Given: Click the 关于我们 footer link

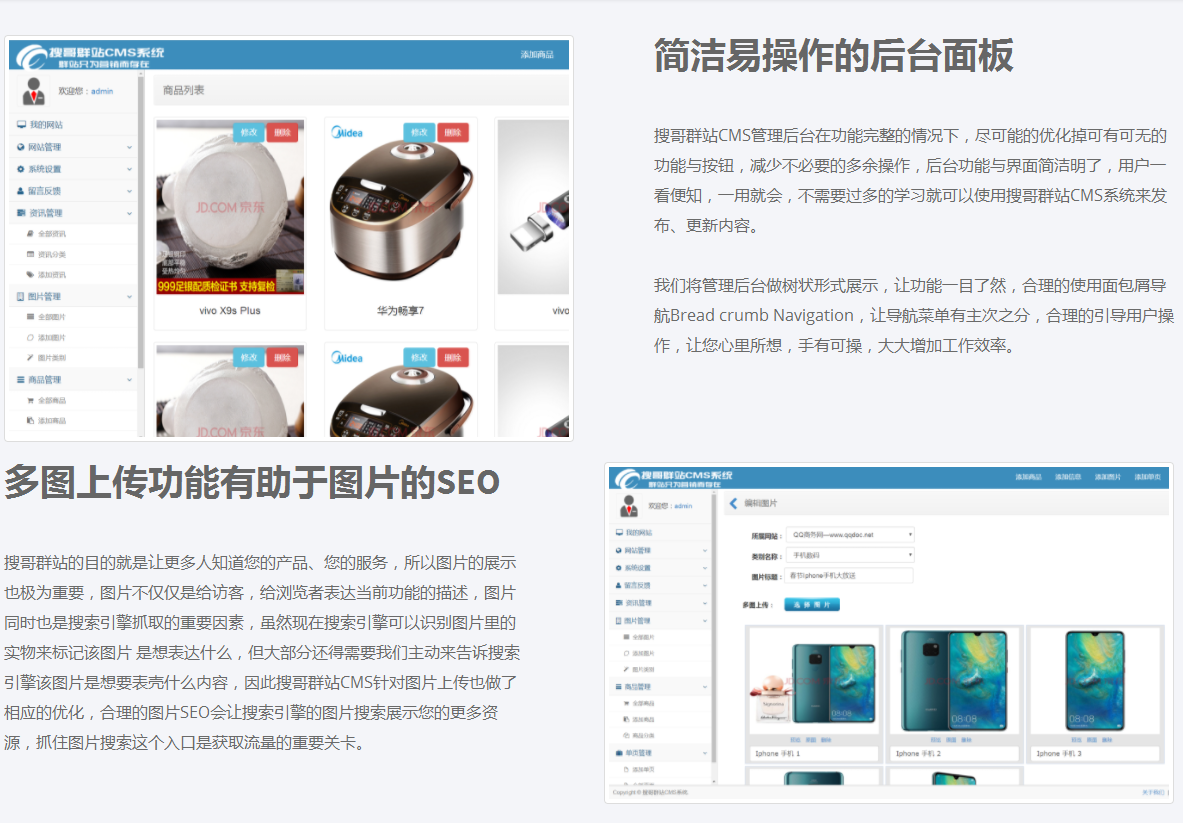Looking at the screenshot, I should pos(1153,792).
